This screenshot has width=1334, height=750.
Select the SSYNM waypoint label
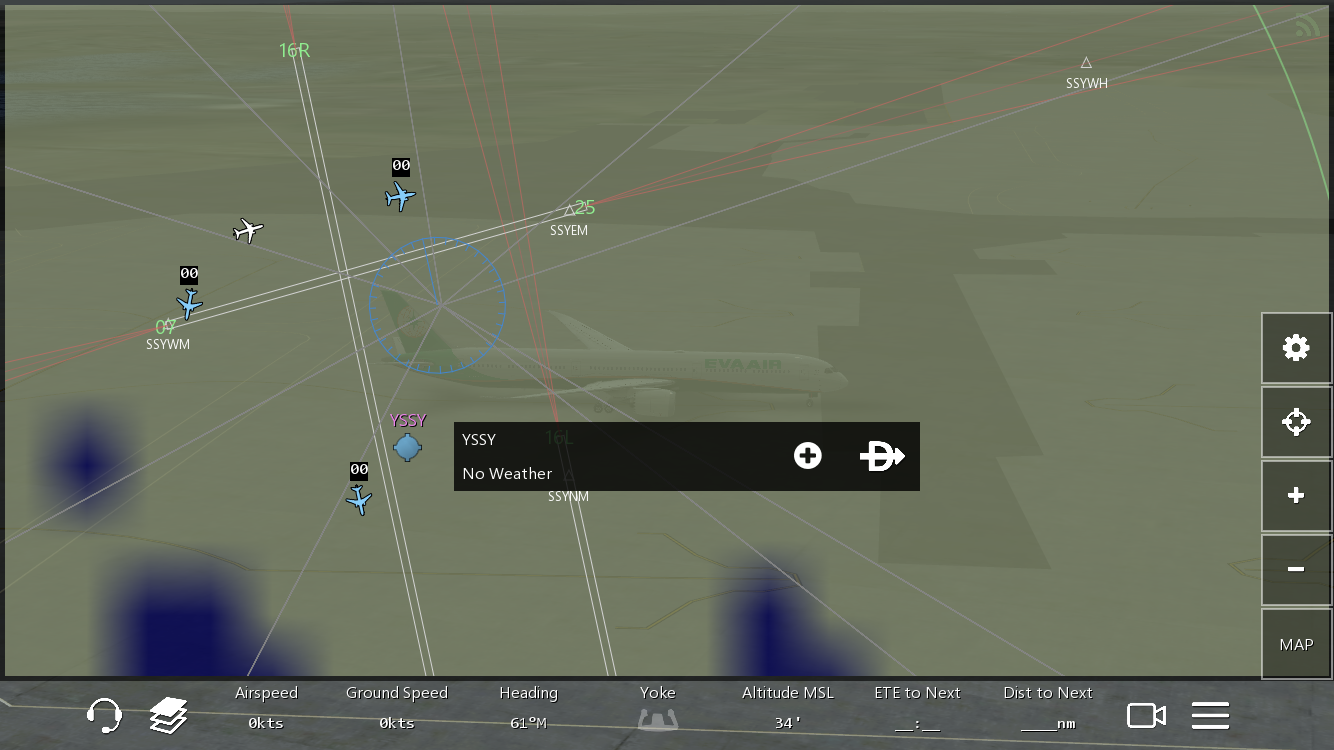point(568,497)
